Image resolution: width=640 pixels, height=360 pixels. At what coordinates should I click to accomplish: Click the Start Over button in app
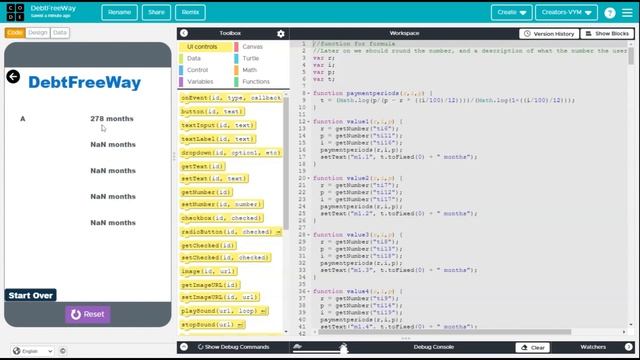(31, 295)
